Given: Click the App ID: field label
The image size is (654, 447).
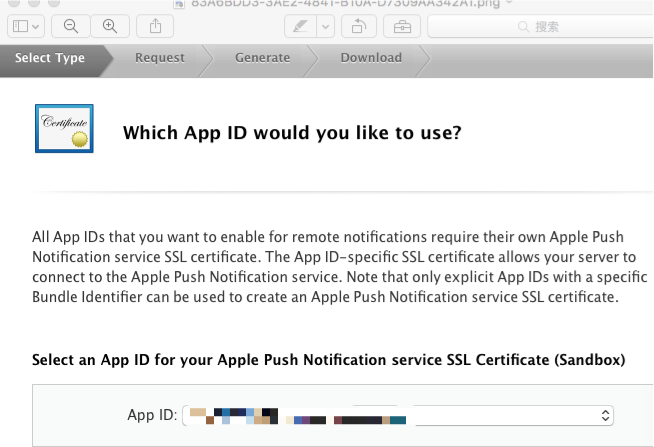Looking at the screenshot, I should pyautogui.click(x=152, y=415).
